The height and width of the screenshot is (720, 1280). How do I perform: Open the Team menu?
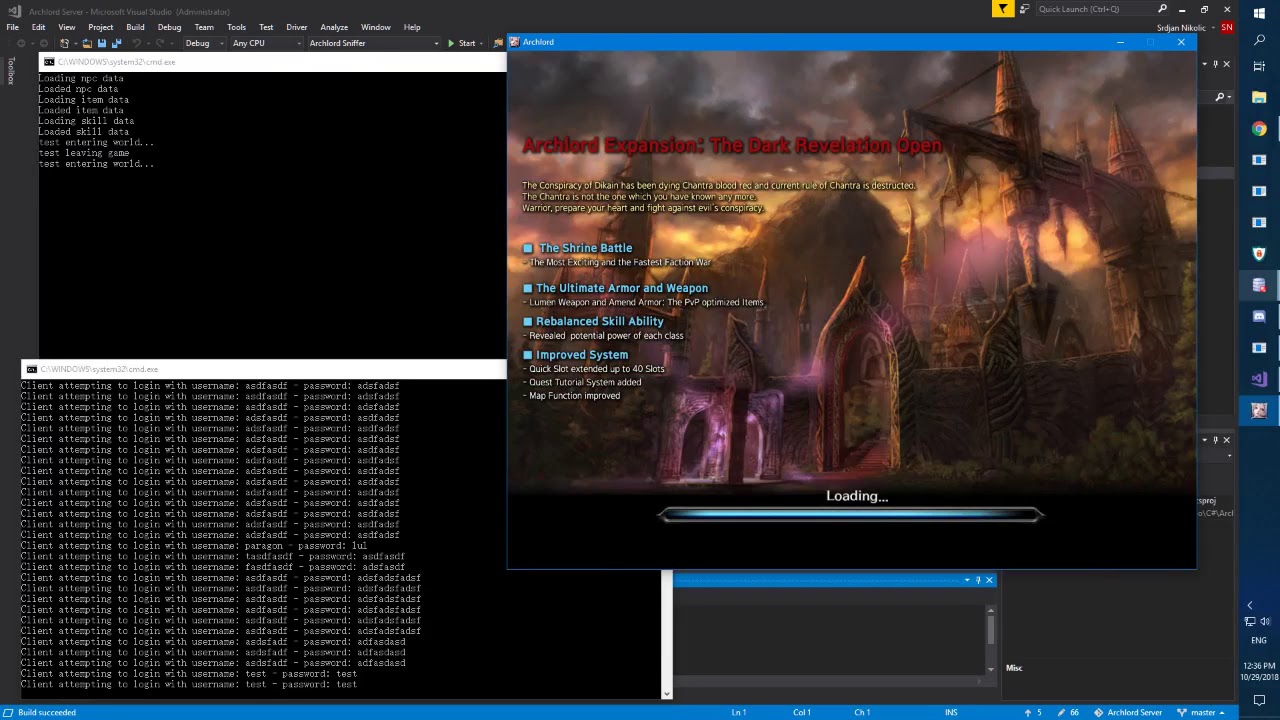click(x=204, y=27)
